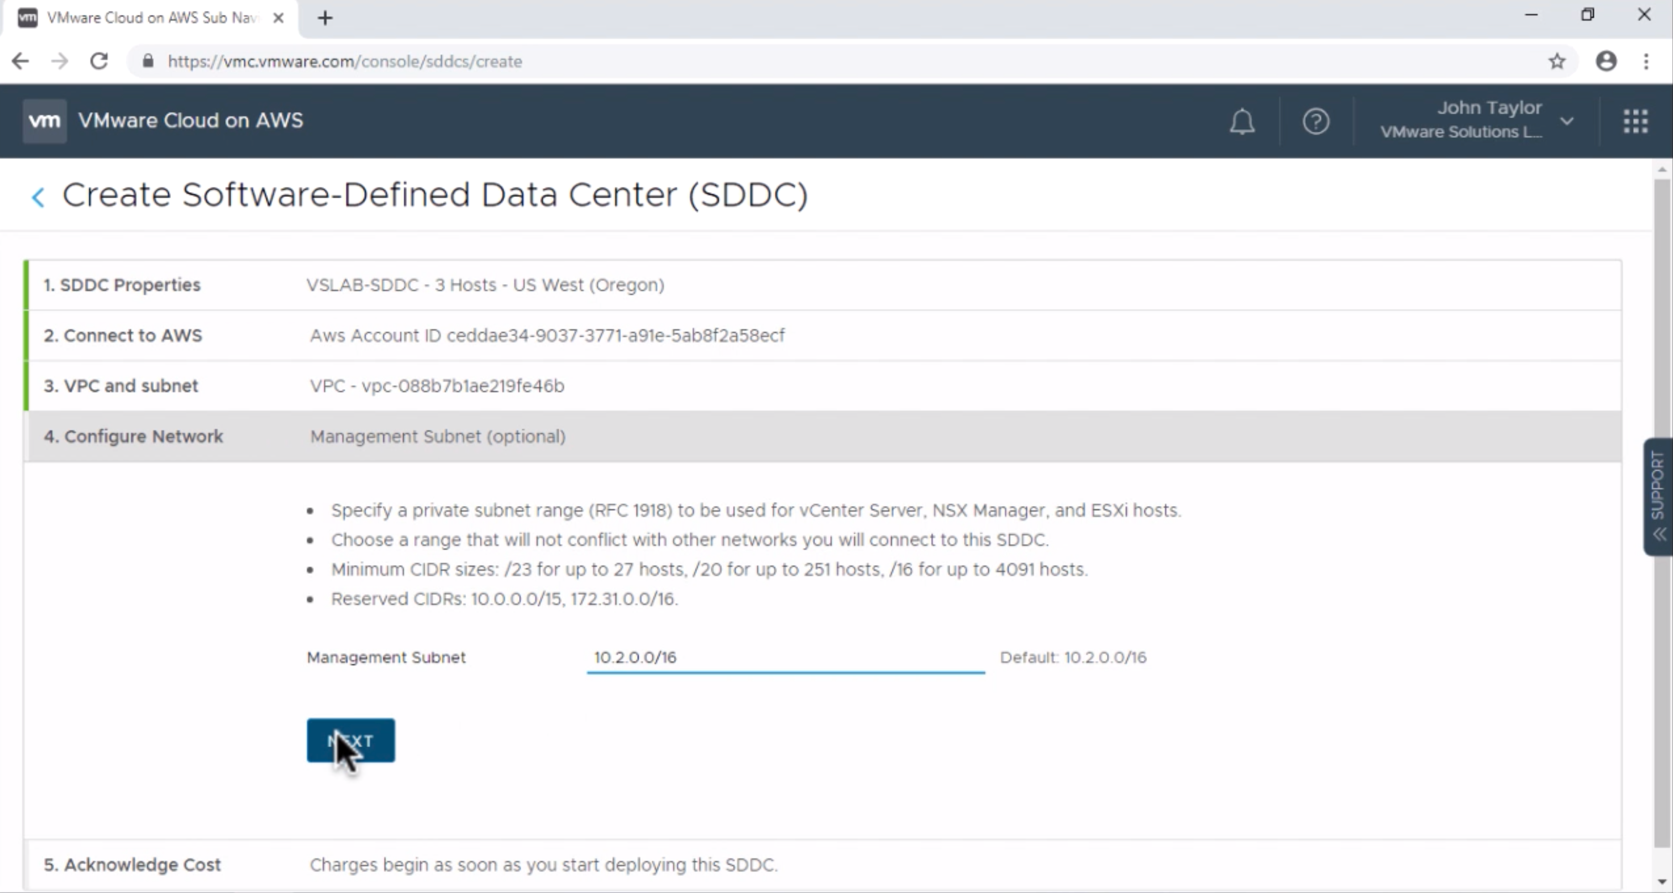
Task: Restore down the browser window
Action: (1587, 15)
